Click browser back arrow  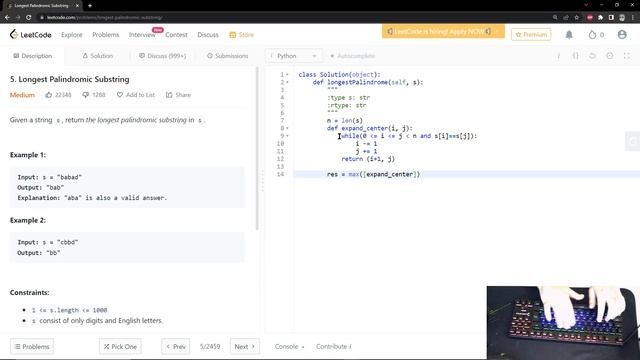pos(7,18)
